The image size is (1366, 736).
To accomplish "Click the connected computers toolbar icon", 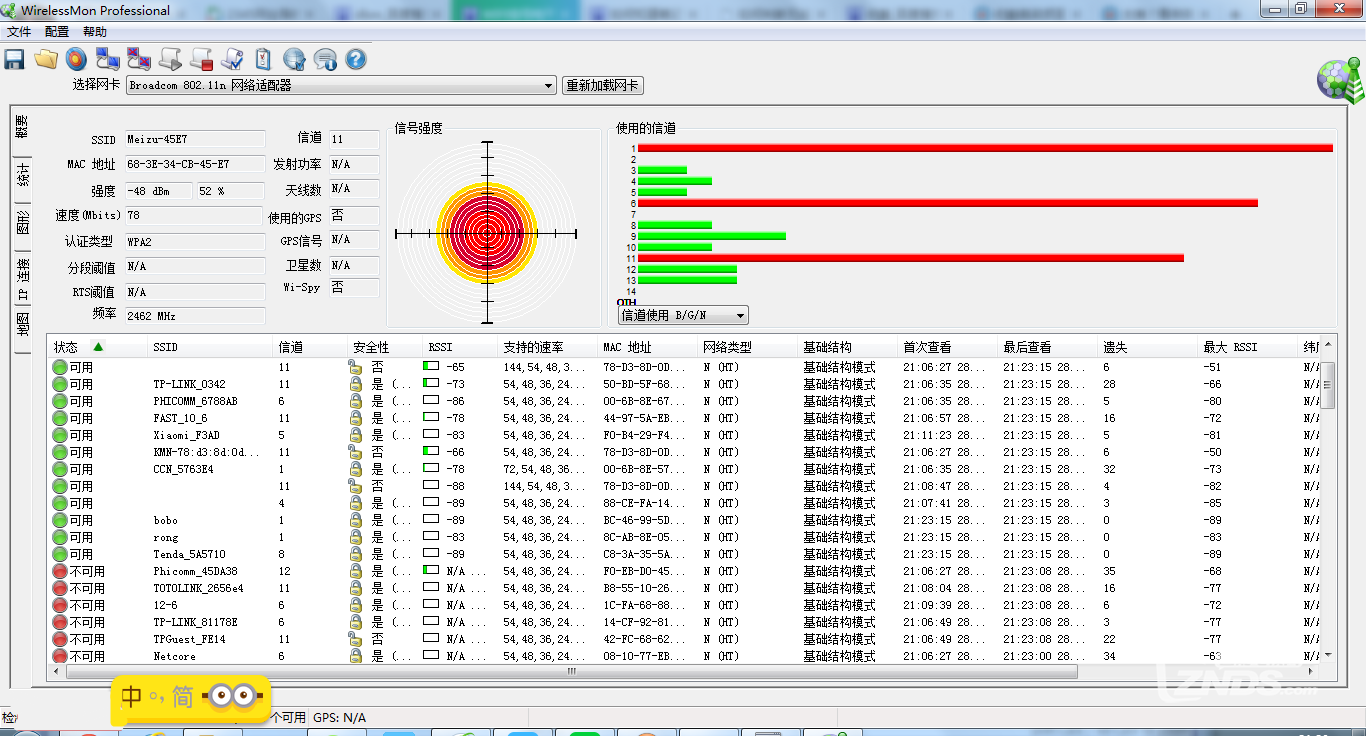I will coord(108,59).
